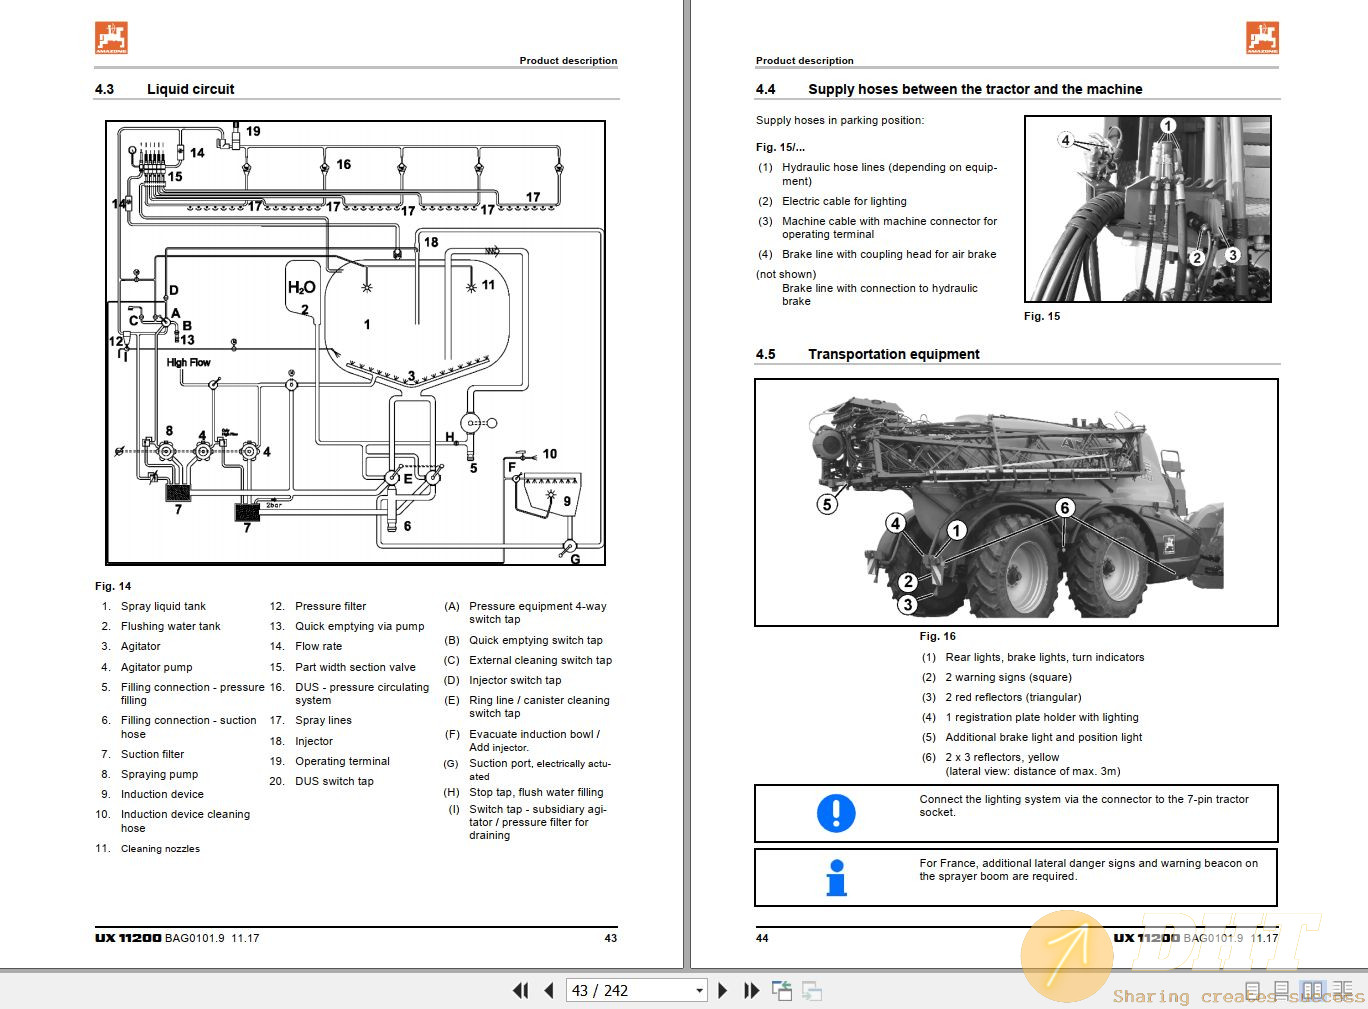Select 'Brake line with coupling head for air brake'
Viewport: 1368px width, 1009px height.
click(x=889, y=254)
